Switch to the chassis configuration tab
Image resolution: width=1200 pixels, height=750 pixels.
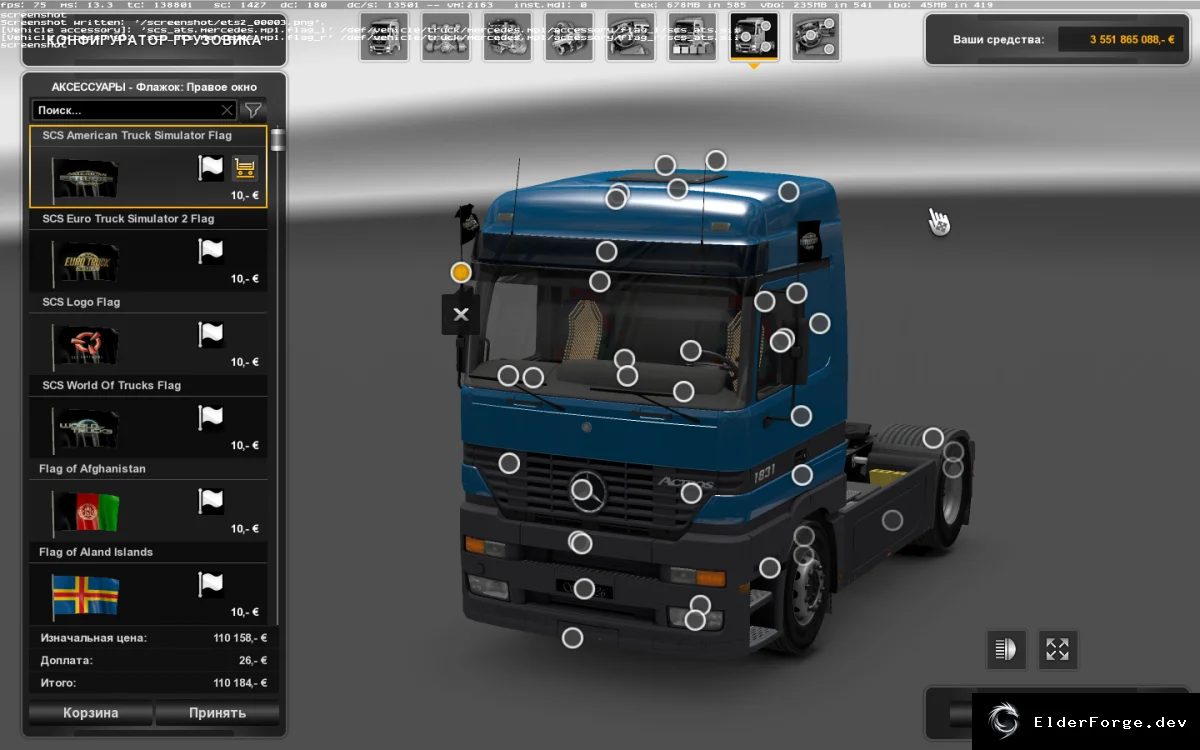pos(446,37)
